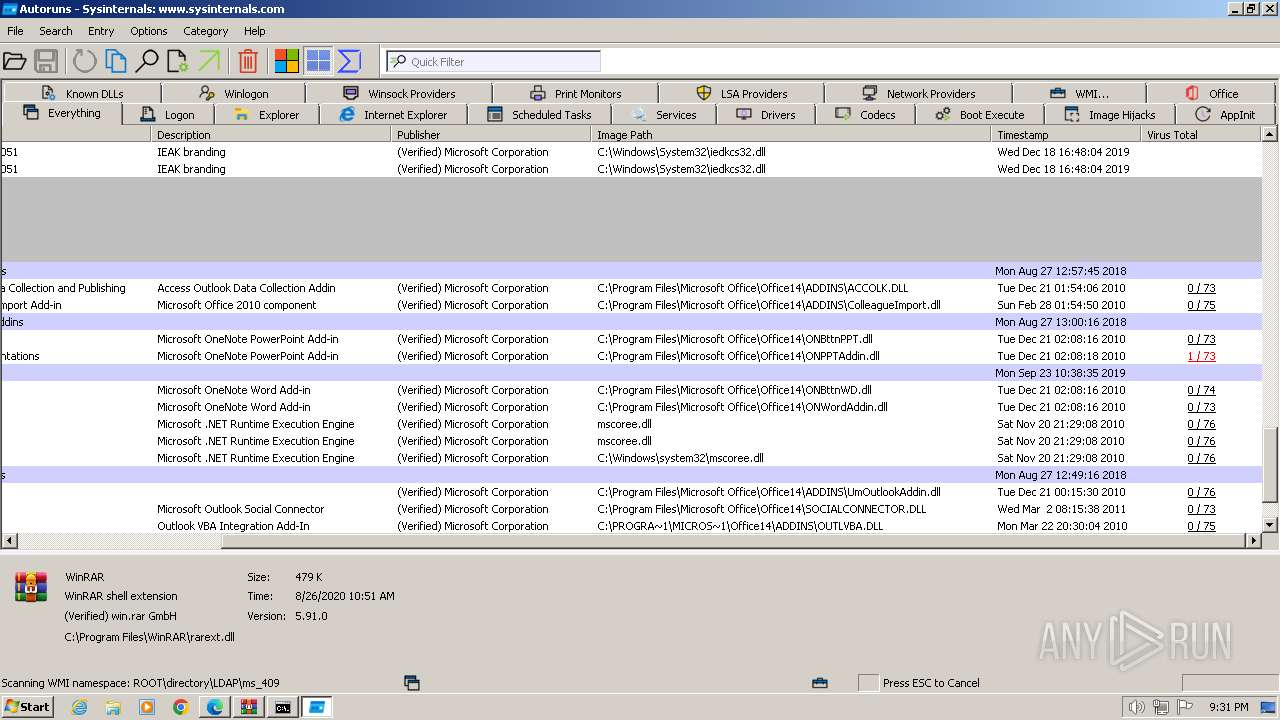The height and width of the screenshot is (720, 1280).
Task: Open the Search menu
Action: pos(56,31)
